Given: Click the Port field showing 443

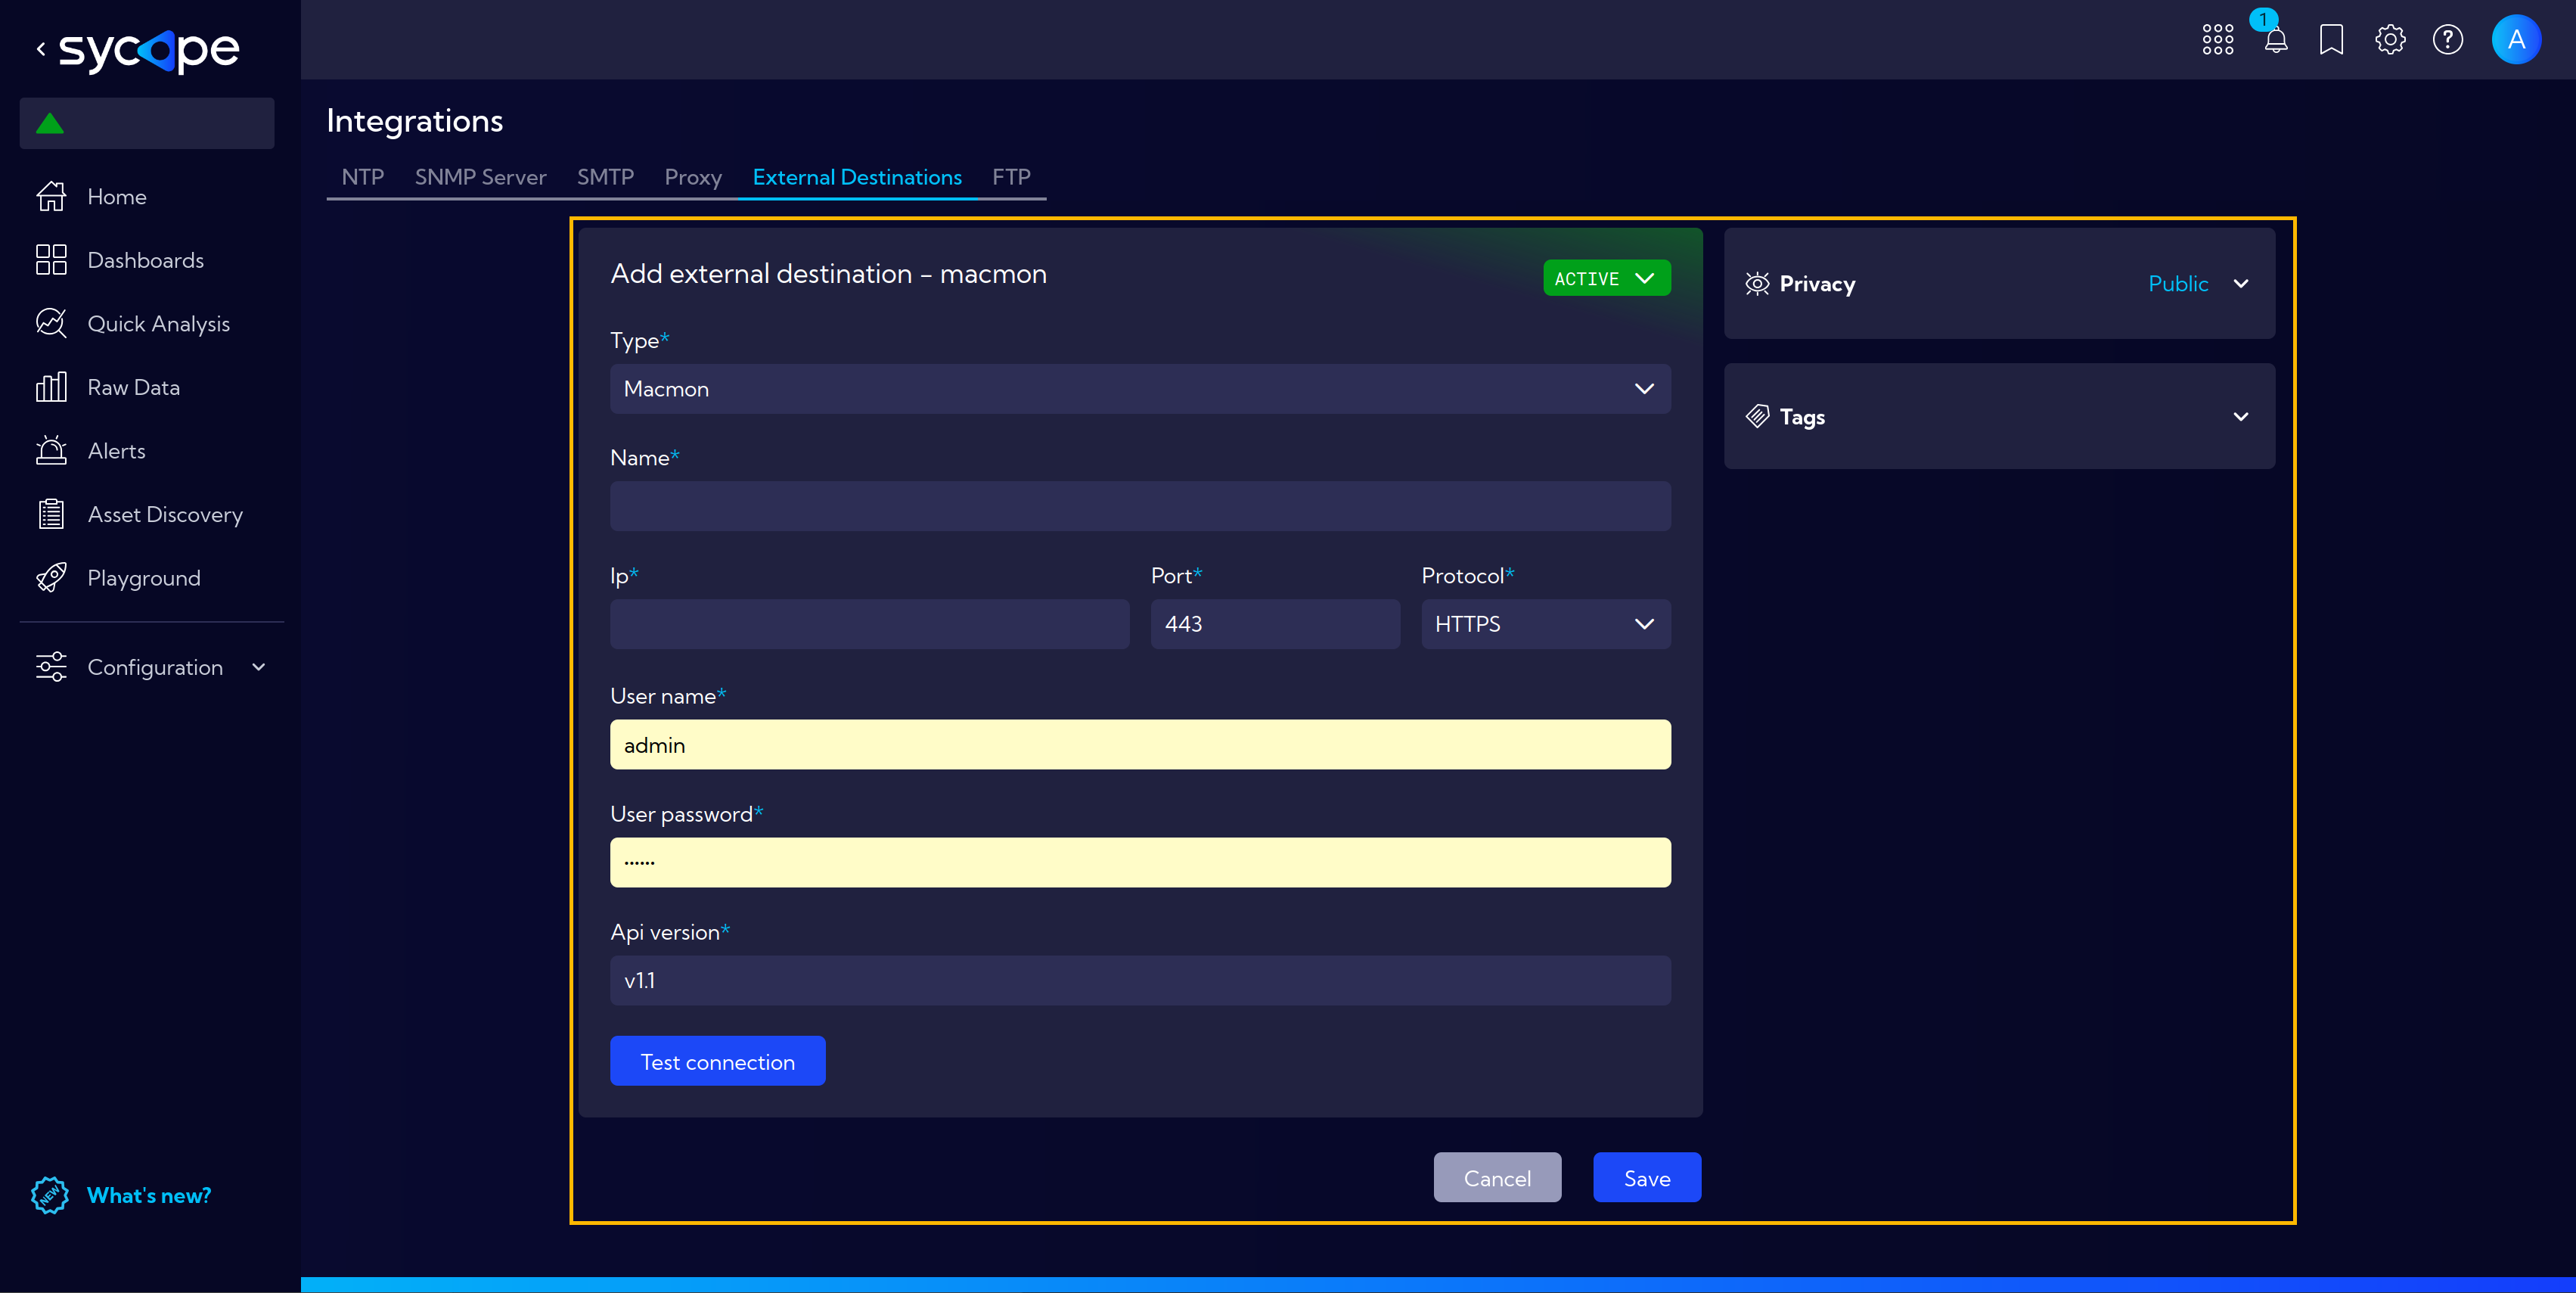Looking at the screenshot, I should coord(1275,624).
